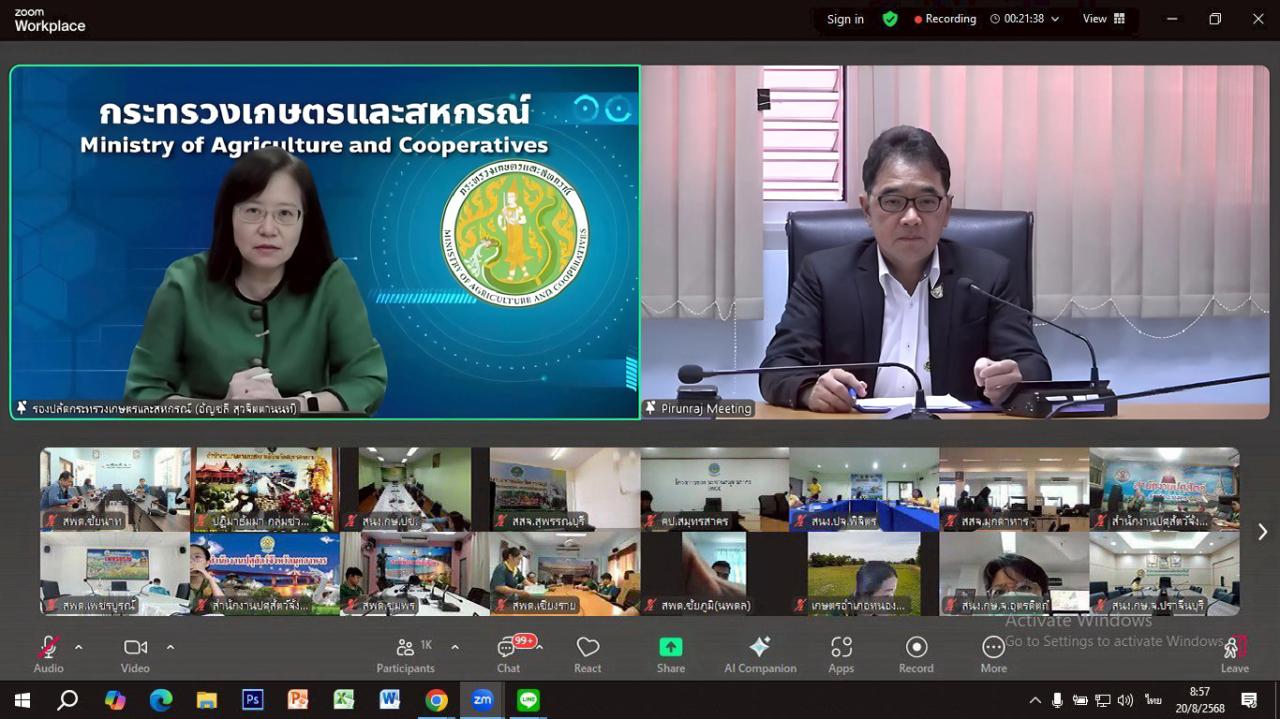Toggle the camera with Video button
1280x719 pixels.
[x=135, y=655]
